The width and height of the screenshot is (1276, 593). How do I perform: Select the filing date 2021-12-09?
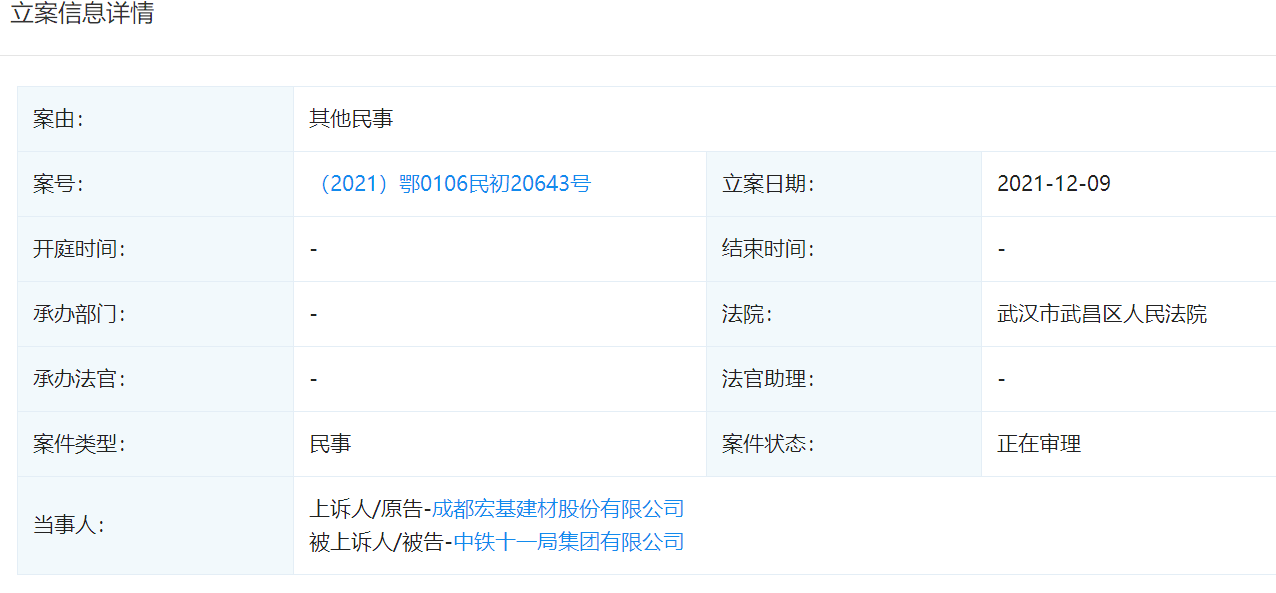pos(1054,184)
